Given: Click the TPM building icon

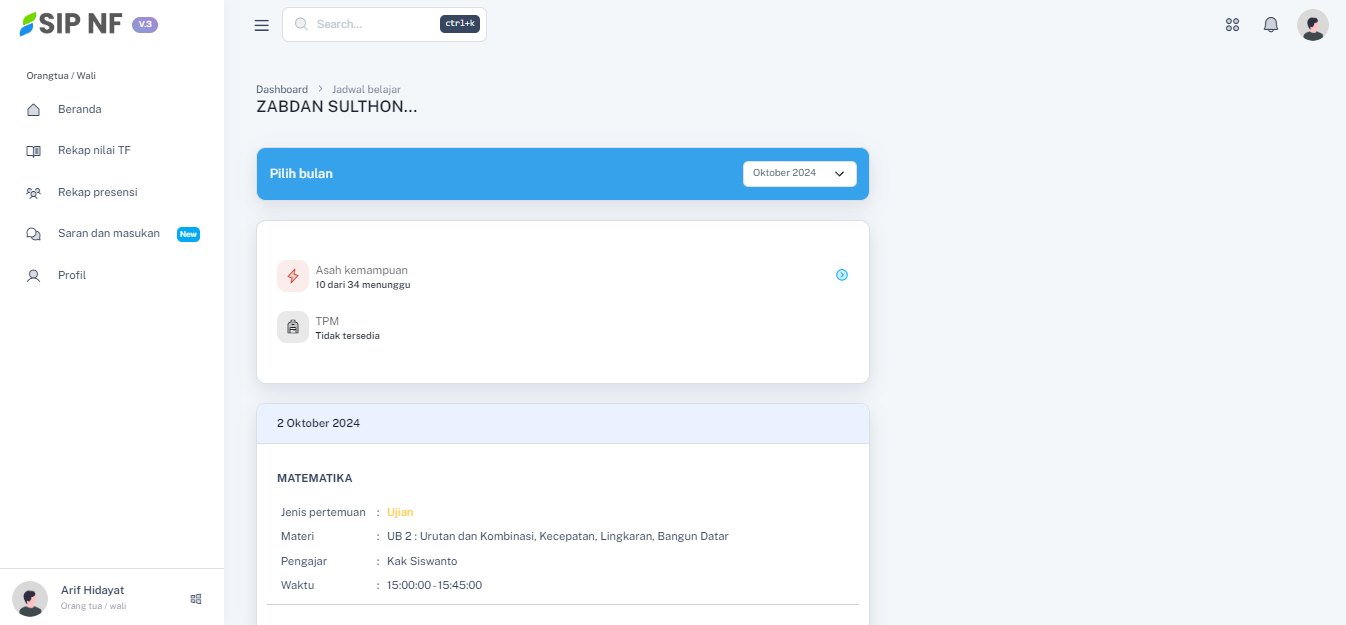Looking at the screenshot, I should tap(293, 327).
